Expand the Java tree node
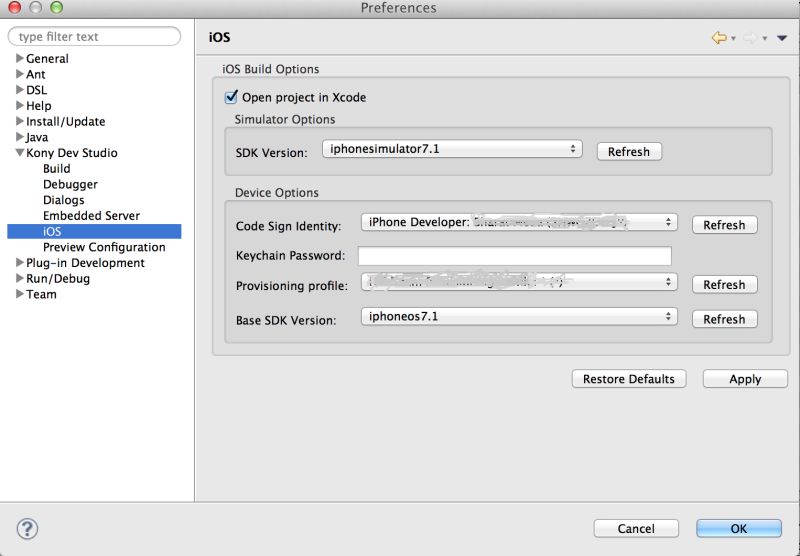This screenshot has height=556, width=800. point(20,137)
